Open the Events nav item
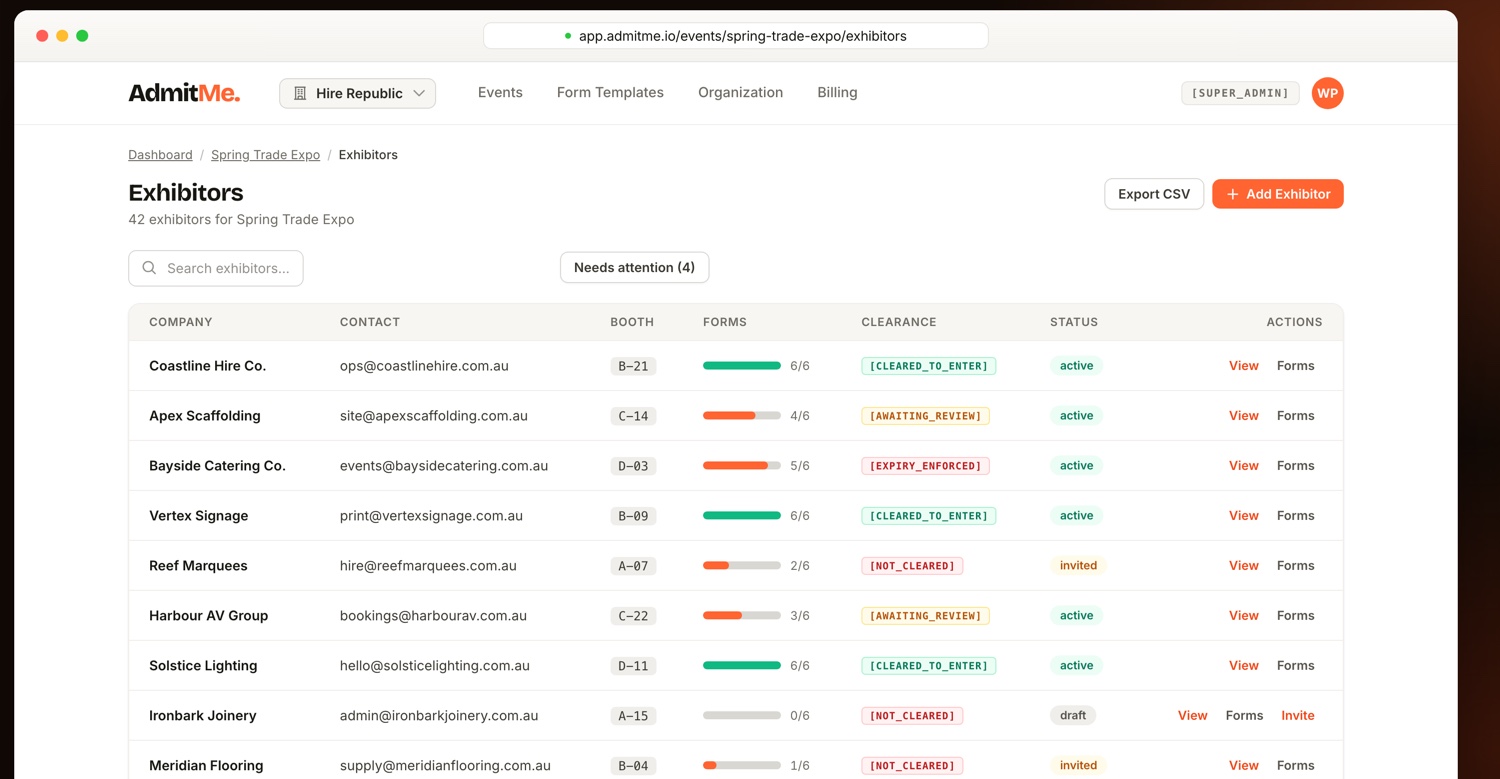This screenshot has height=779, width=1500. coord(500,92)
